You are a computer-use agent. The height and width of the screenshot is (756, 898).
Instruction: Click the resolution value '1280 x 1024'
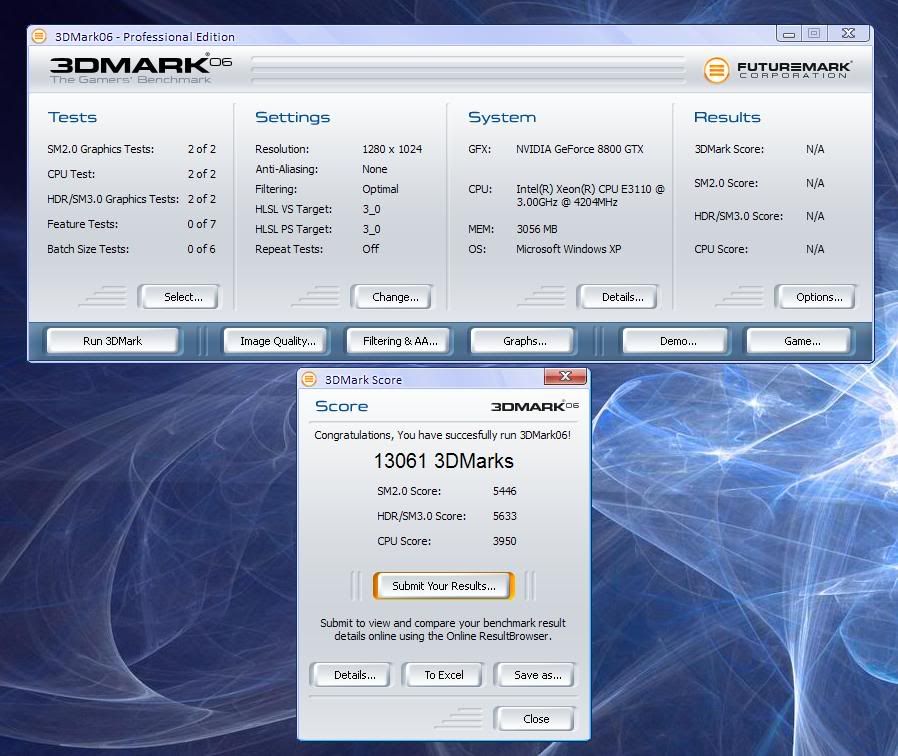point(392,149)
